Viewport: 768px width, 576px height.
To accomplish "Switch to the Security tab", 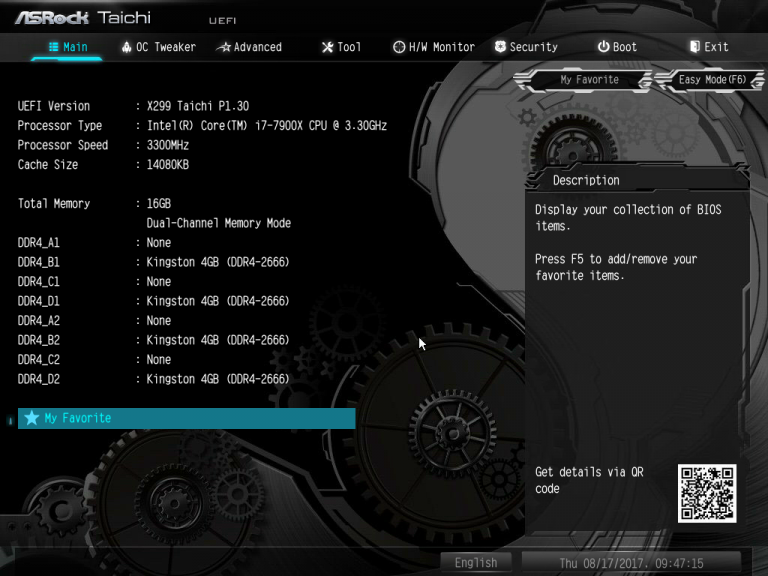I will point(526,47).
